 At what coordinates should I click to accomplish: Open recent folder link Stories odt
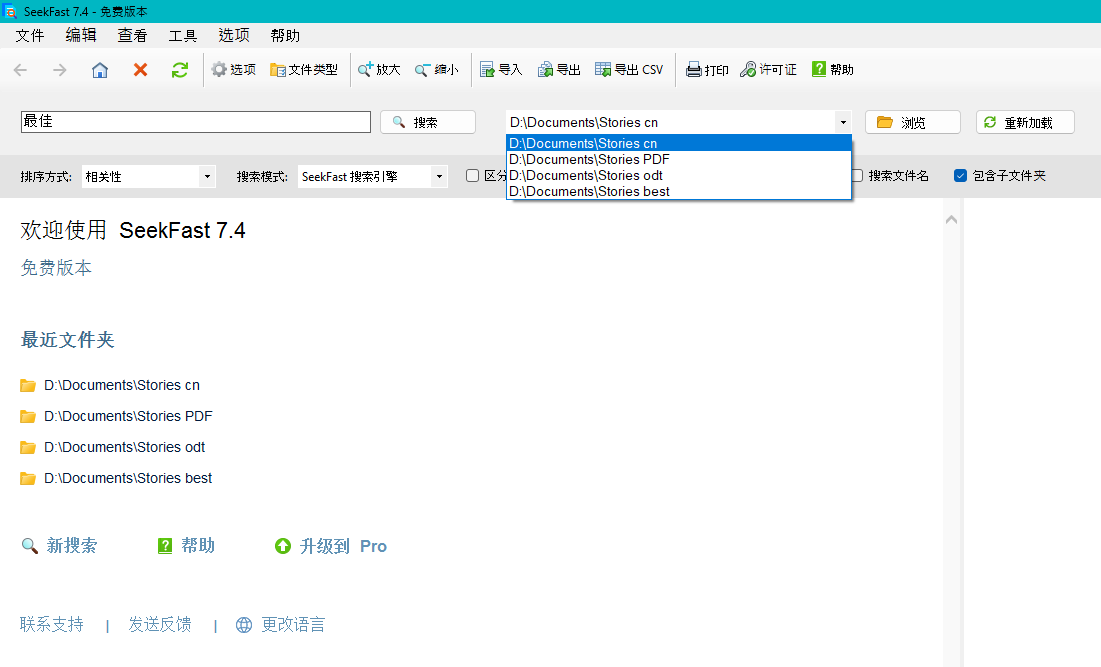124,447
